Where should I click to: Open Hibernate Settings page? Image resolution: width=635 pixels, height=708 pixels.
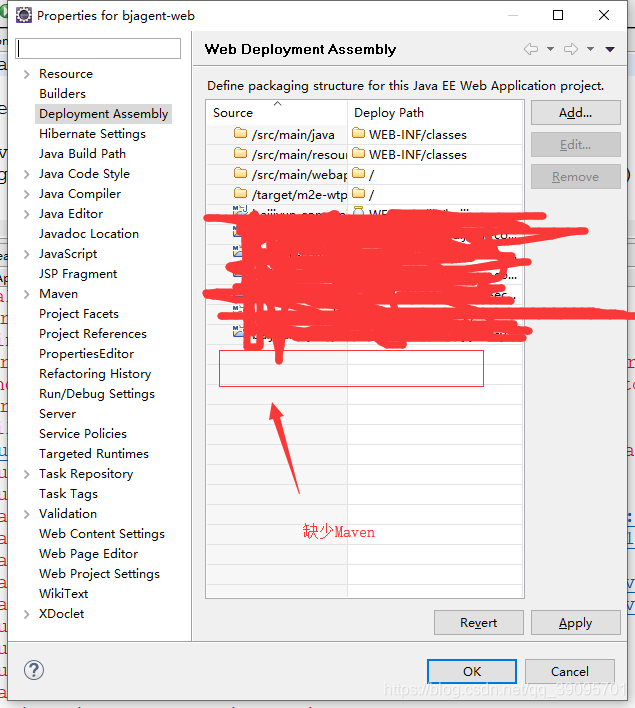(92, 134)
